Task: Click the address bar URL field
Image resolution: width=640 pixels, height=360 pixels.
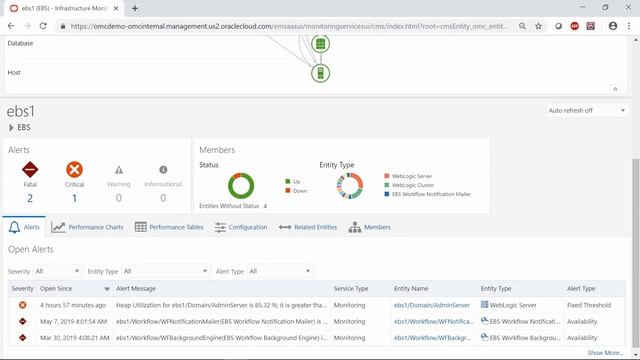Action: (x=289, y=26)
